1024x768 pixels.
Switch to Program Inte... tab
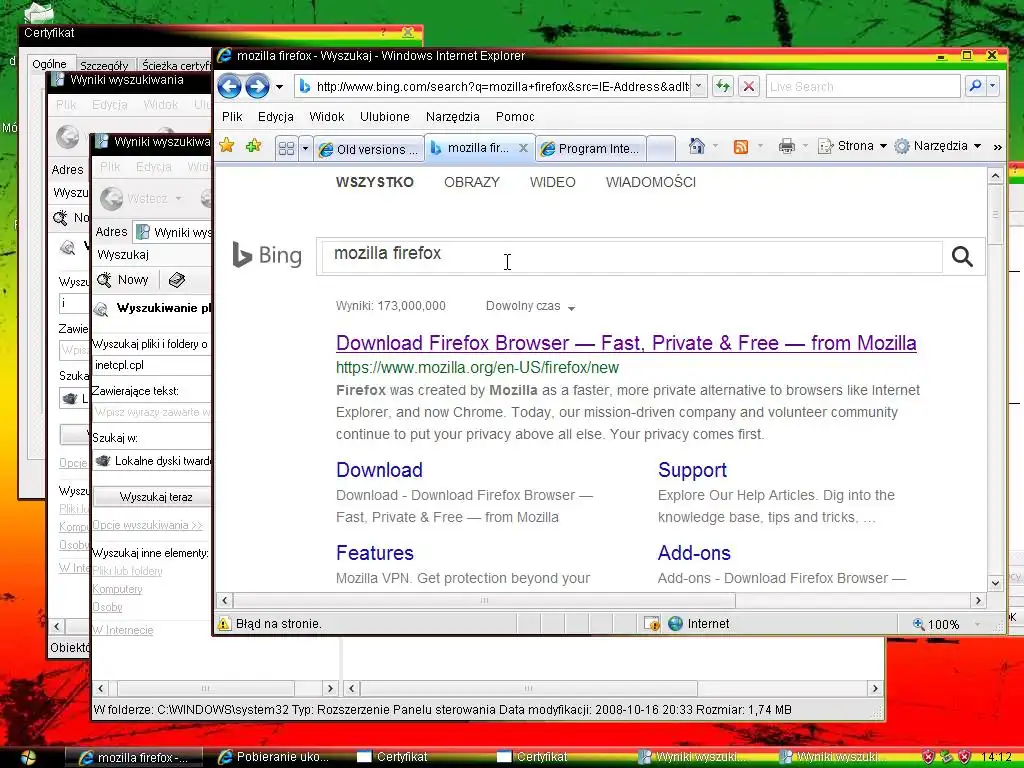point(591,149)
